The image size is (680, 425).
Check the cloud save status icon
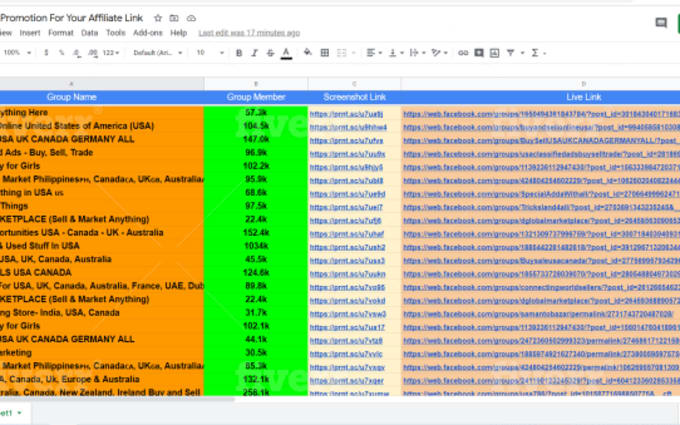click(191, 18)
